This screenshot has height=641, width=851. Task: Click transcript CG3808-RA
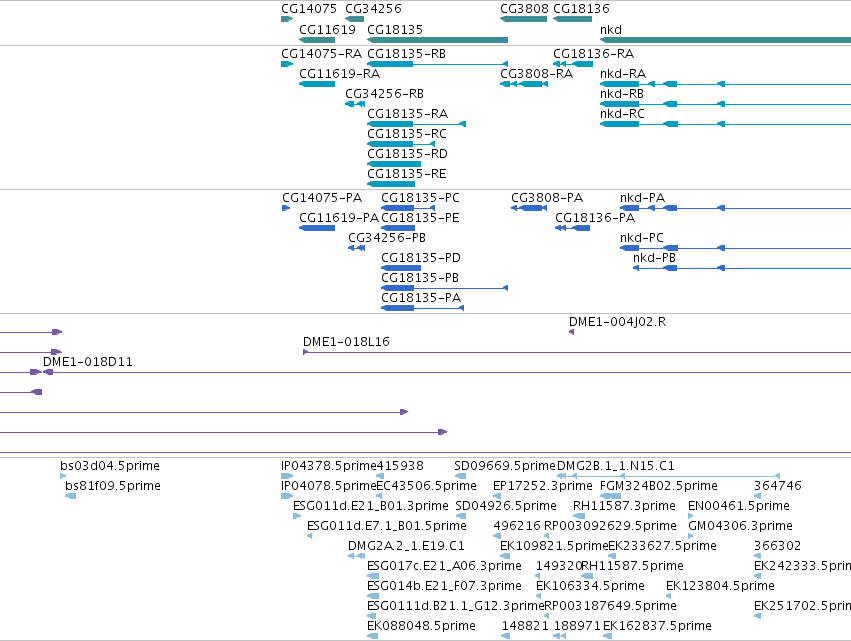tap(524, 84)
